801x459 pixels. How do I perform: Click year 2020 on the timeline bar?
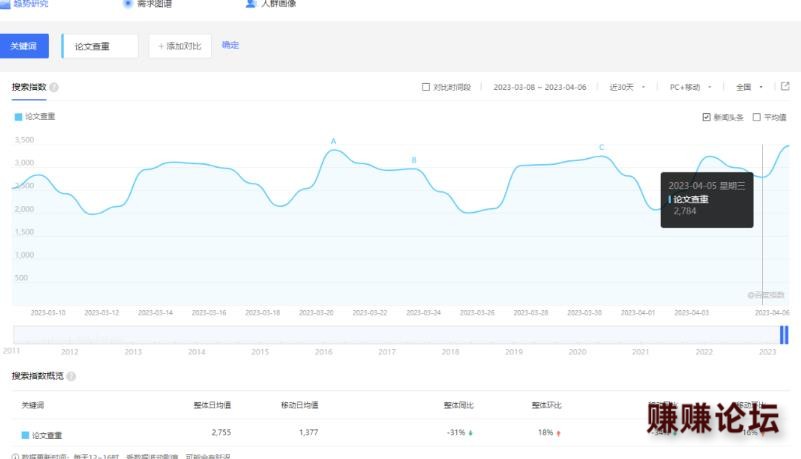[x=577, y=352]
